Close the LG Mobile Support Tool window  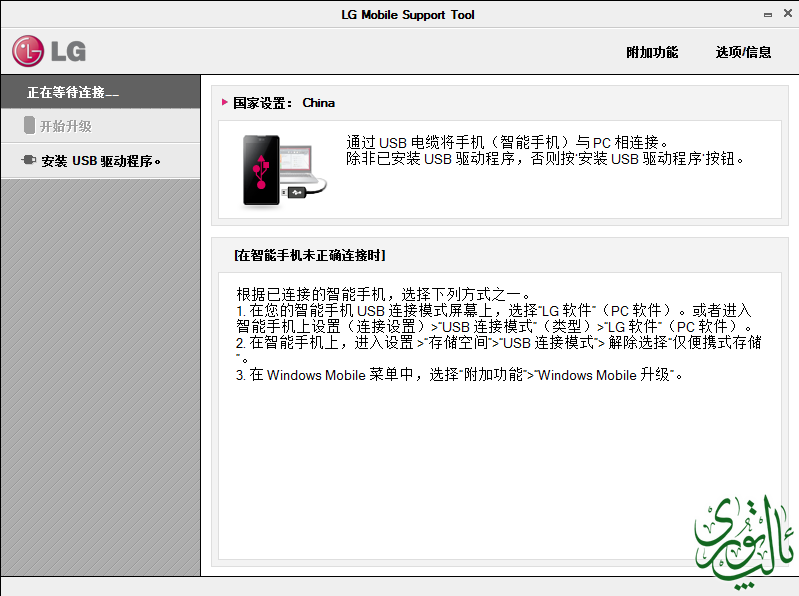tap(787, 14)
